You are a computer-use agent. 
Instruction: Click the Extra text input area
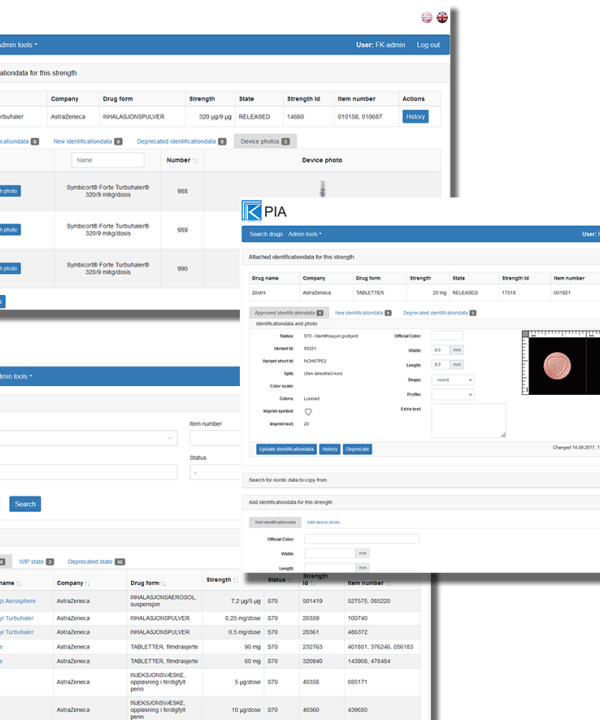[468, 420]
